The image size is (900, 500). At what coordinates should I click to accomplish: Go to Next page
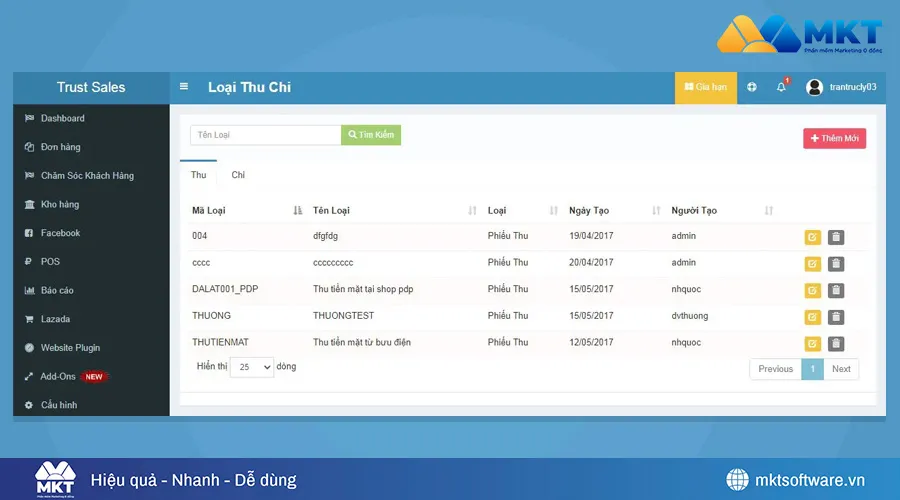[x=841, y=369]
